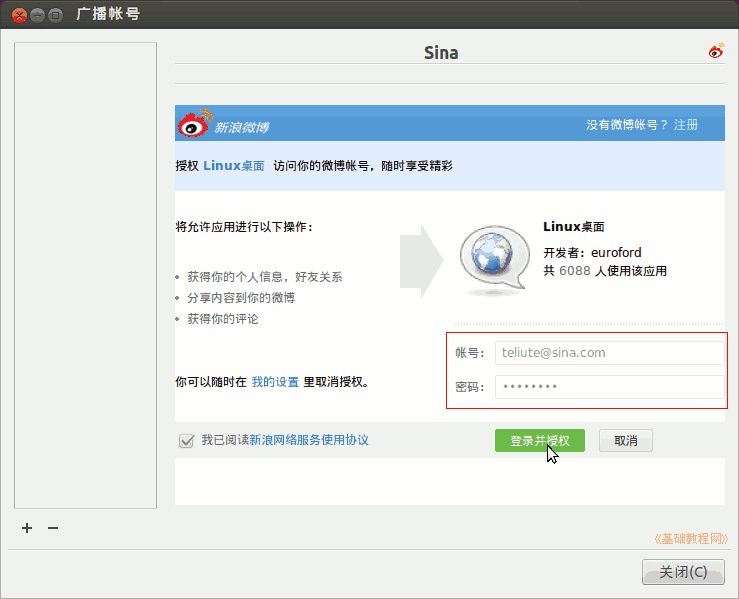Click the Sina Weibo icon beside the Sina header
This screenshot has width=739, height=599.
pyautogui.click(x=715, y=52)
